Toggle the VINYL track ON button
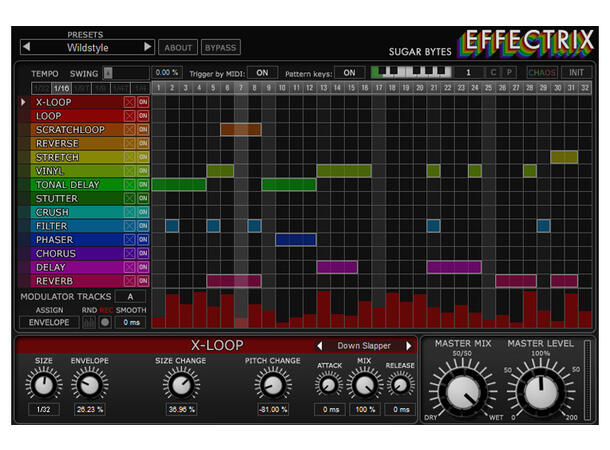 click(x=143, y=171)
